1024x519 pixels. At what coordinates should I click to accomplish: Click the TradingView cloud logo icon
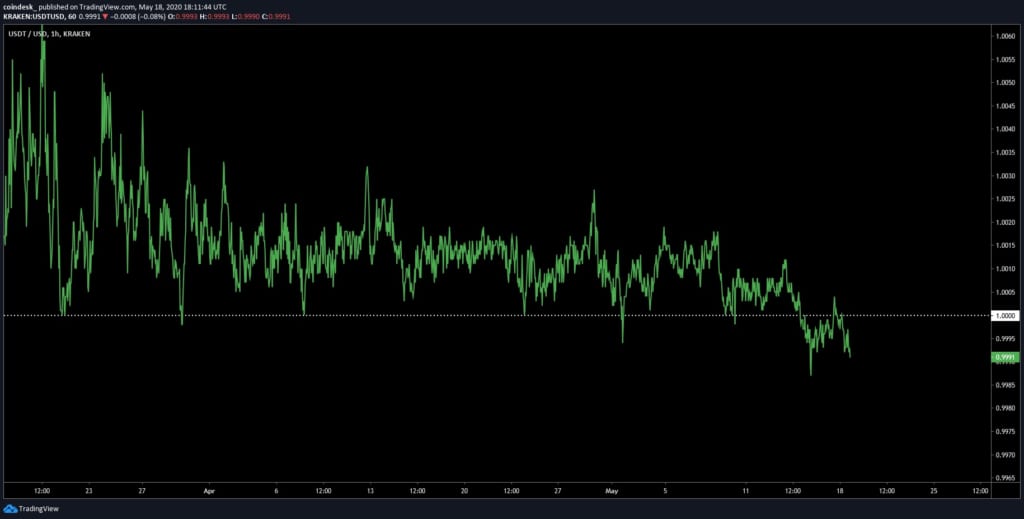pos(11,508)
